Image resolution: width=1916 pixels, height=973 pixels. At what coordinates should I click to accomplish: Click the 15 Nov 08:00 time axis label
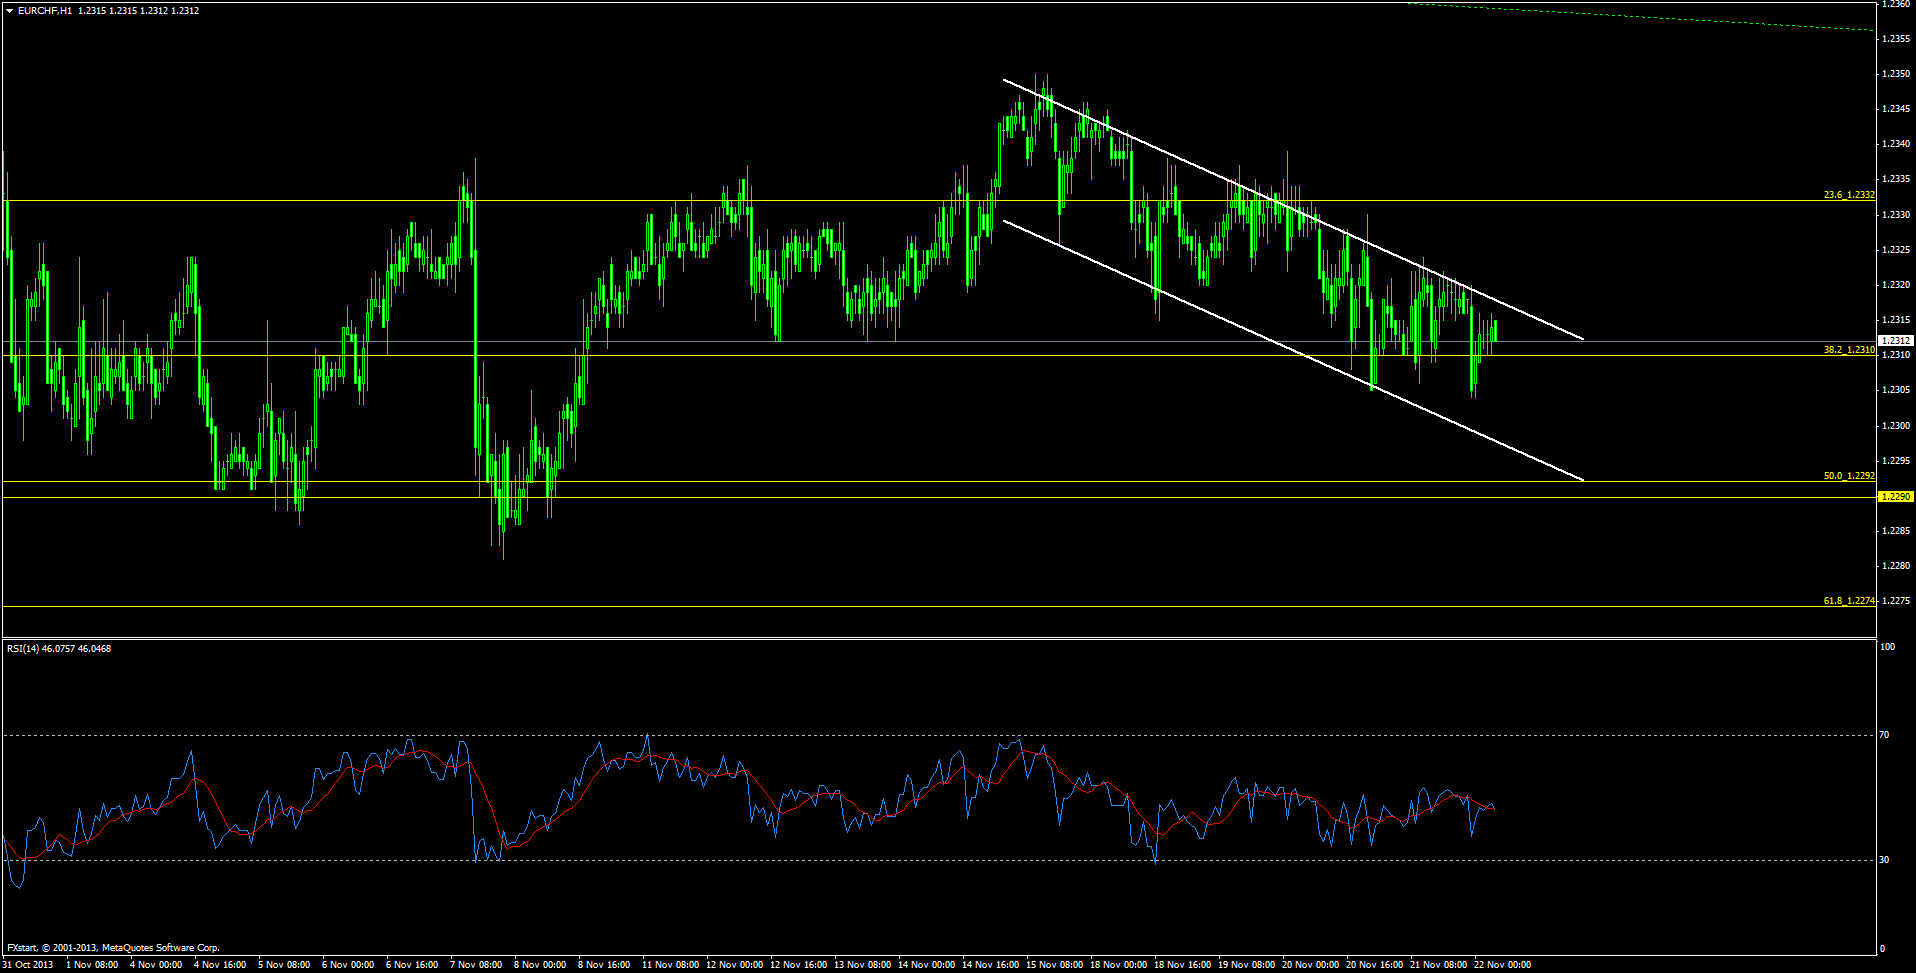click(1055, 965)
